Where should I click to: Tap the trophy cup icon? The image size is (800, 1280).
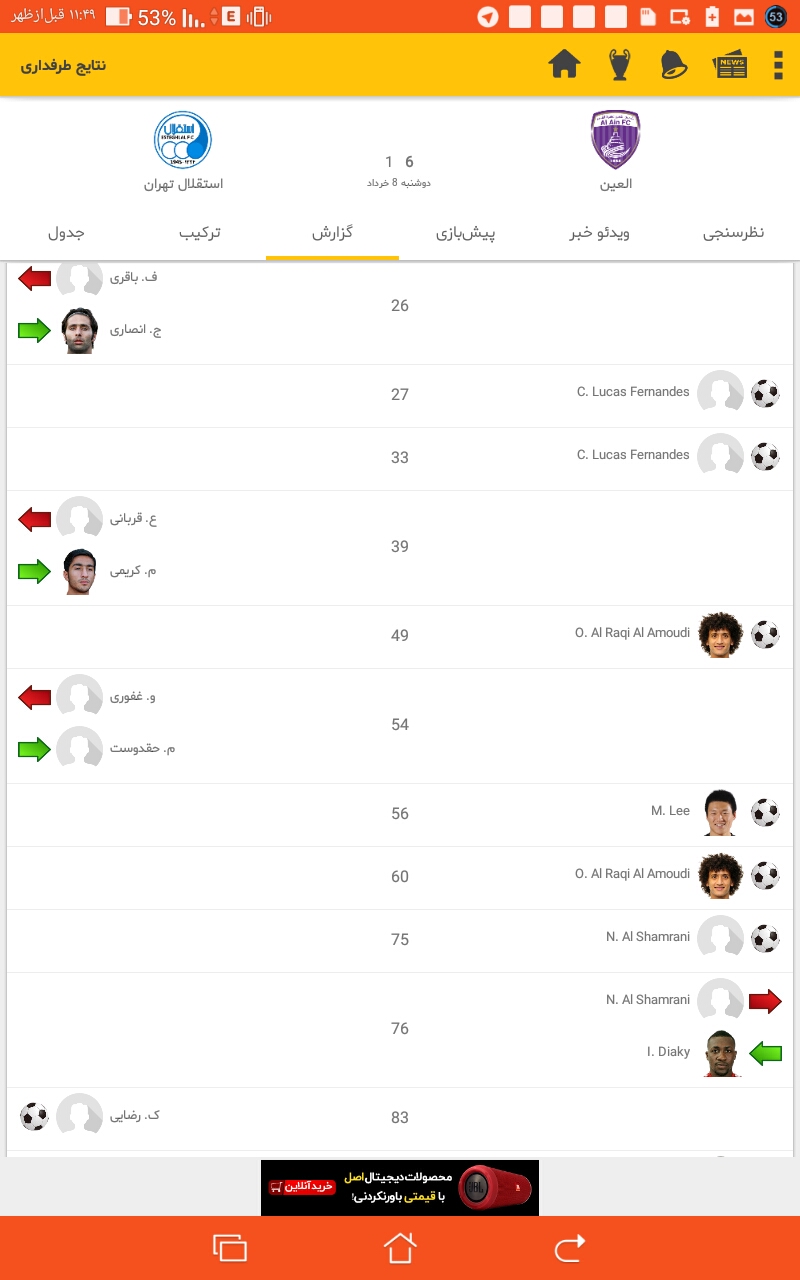[x=620, y=65]
